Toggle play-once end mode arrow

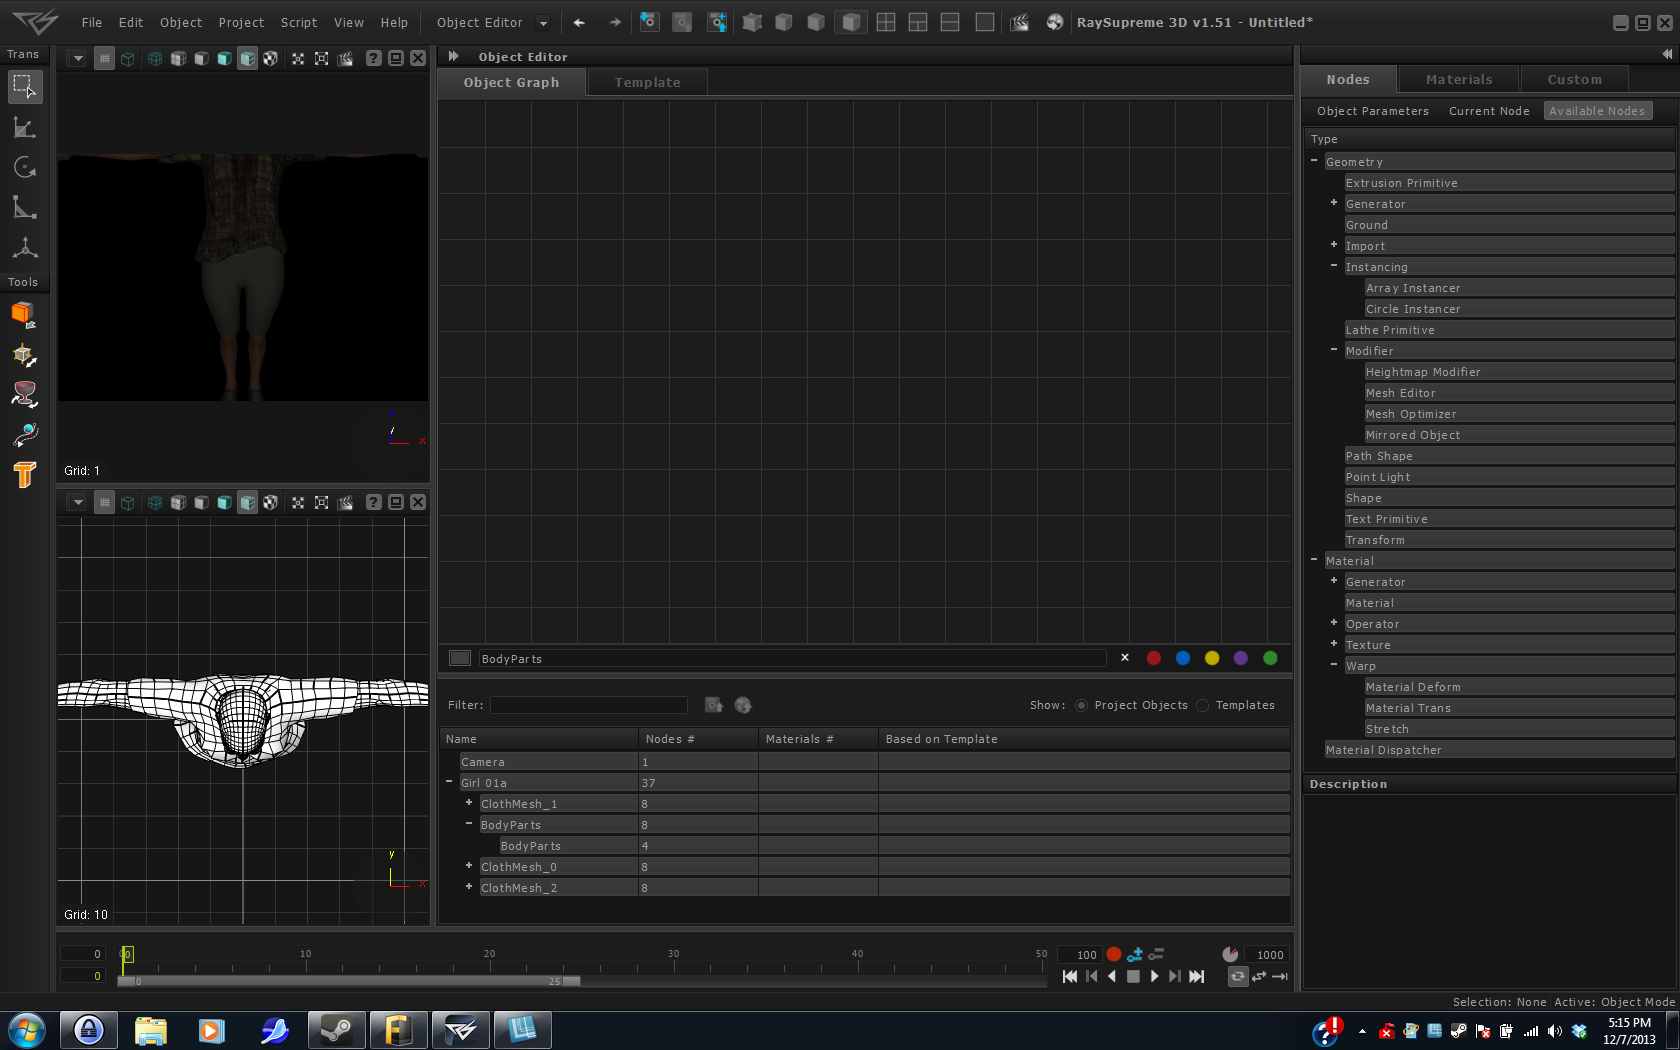point(1279,976)
